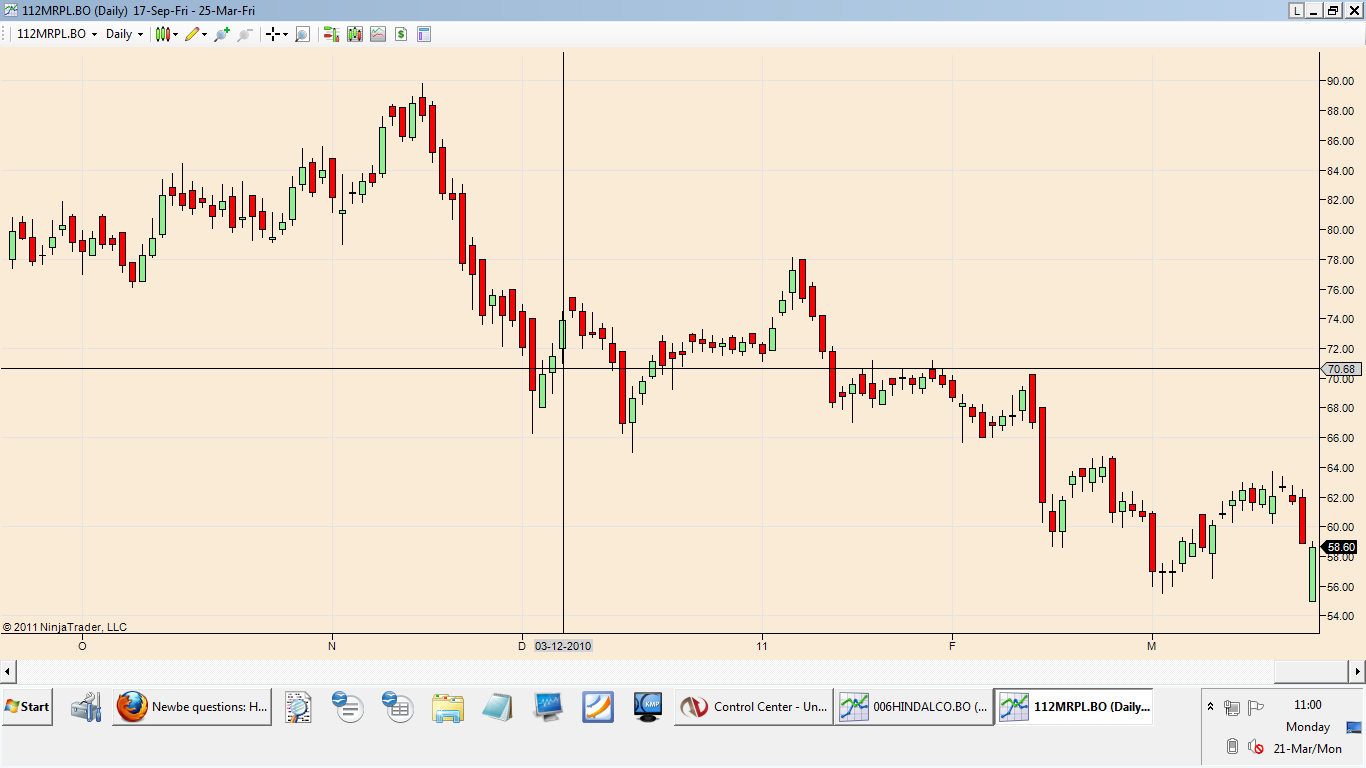Image resolution: width=1366 pixels, height=768 pixels.
Task: Open the Windows Start button
Action: tap(27, 707)
